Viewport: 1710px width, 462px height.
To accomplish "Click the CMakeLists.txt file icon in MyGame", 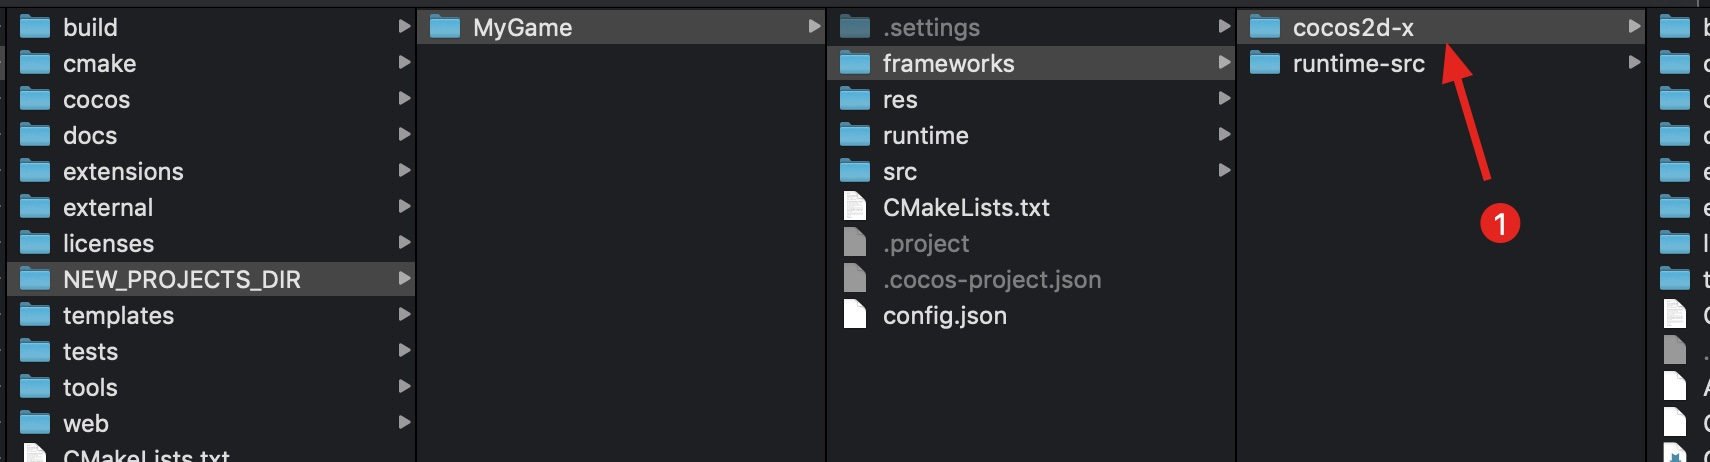I will tap(855, 207).
